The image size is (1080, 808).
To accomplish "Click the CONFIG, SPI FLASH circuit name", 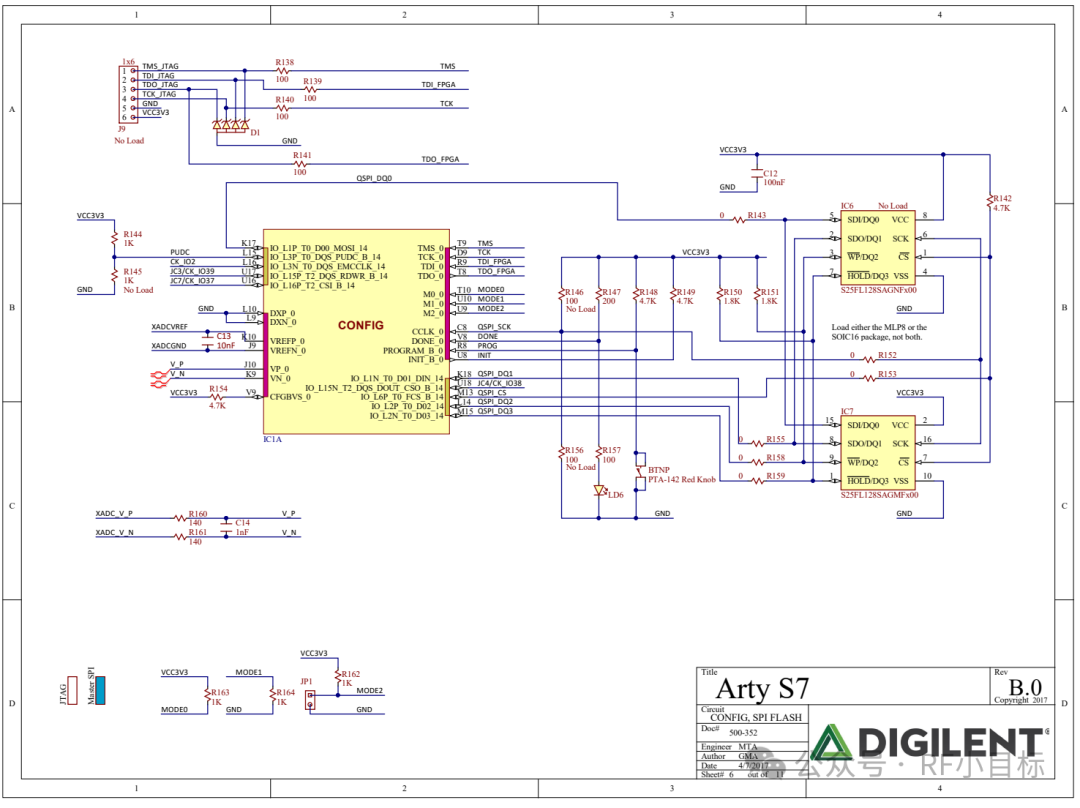I will coord(756,717).
